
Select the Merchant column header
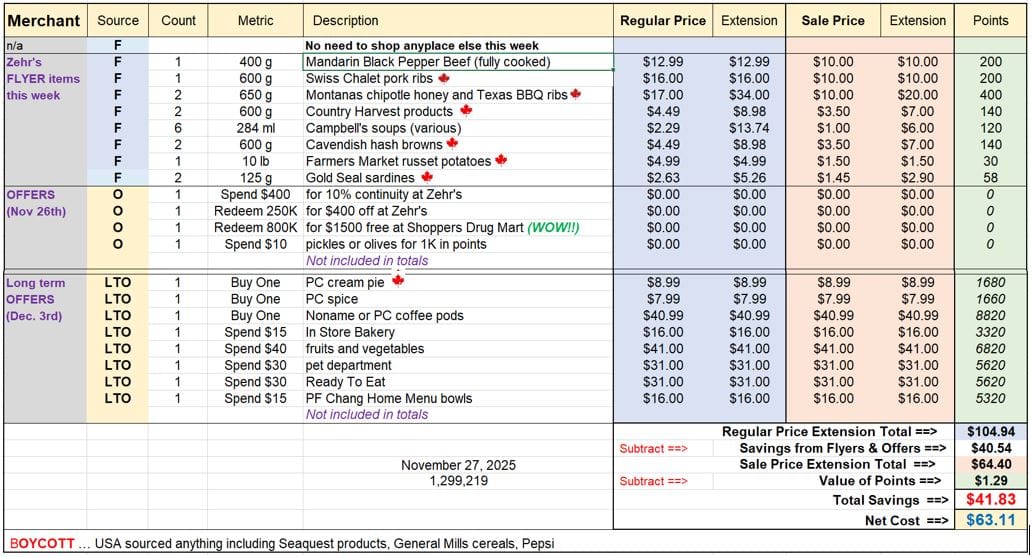click(x=44, y=20)
